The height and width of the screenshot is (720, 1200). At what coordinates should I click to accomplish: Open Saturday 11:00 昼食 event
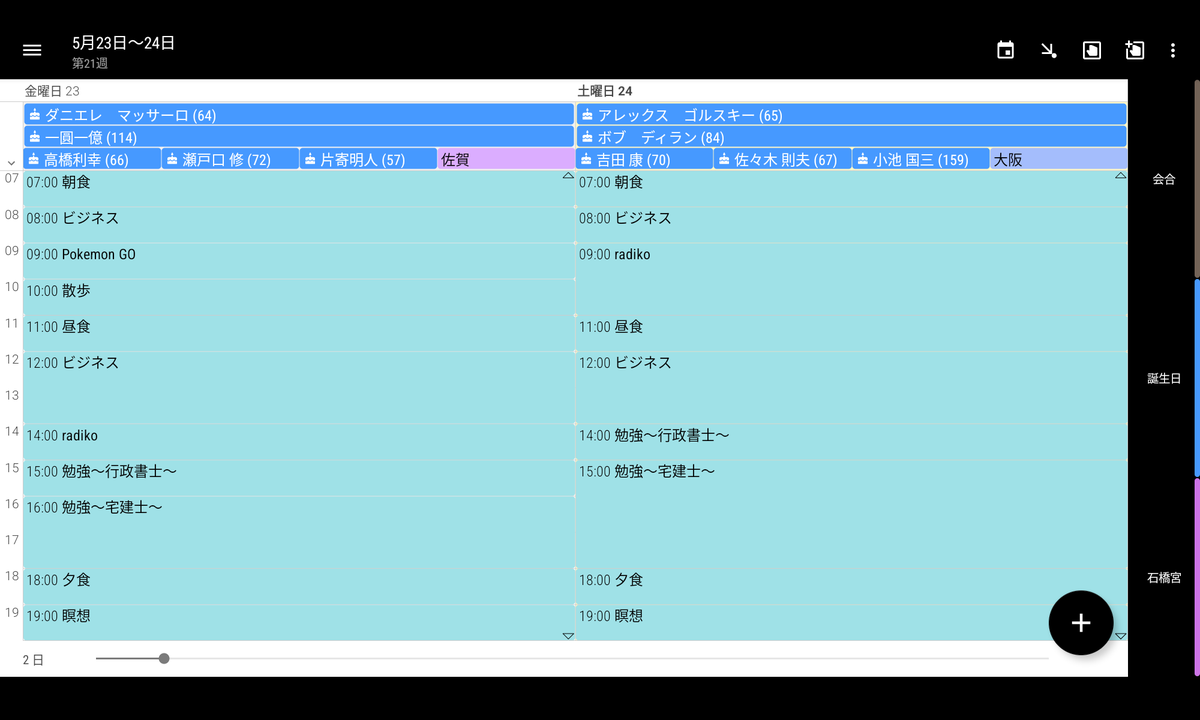(852, 332)
